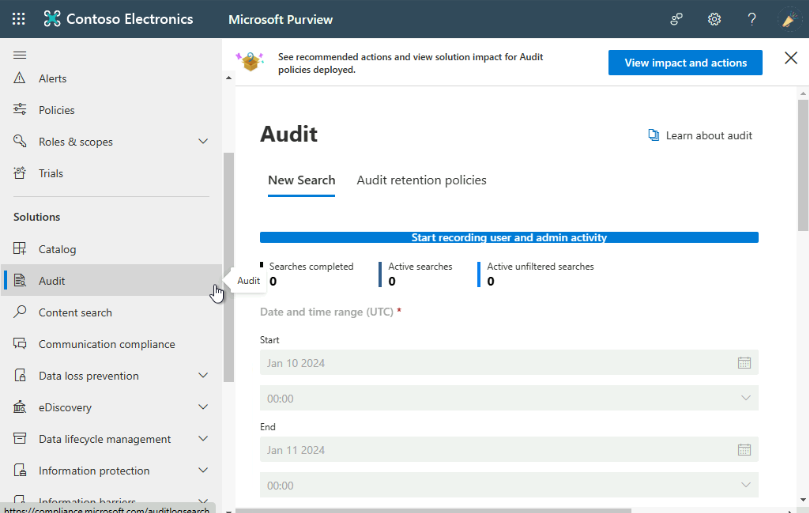This screenshot has height=513, width=809.
Task: Click the calendar icon in Start date field
Action: (x=744, y=363)
